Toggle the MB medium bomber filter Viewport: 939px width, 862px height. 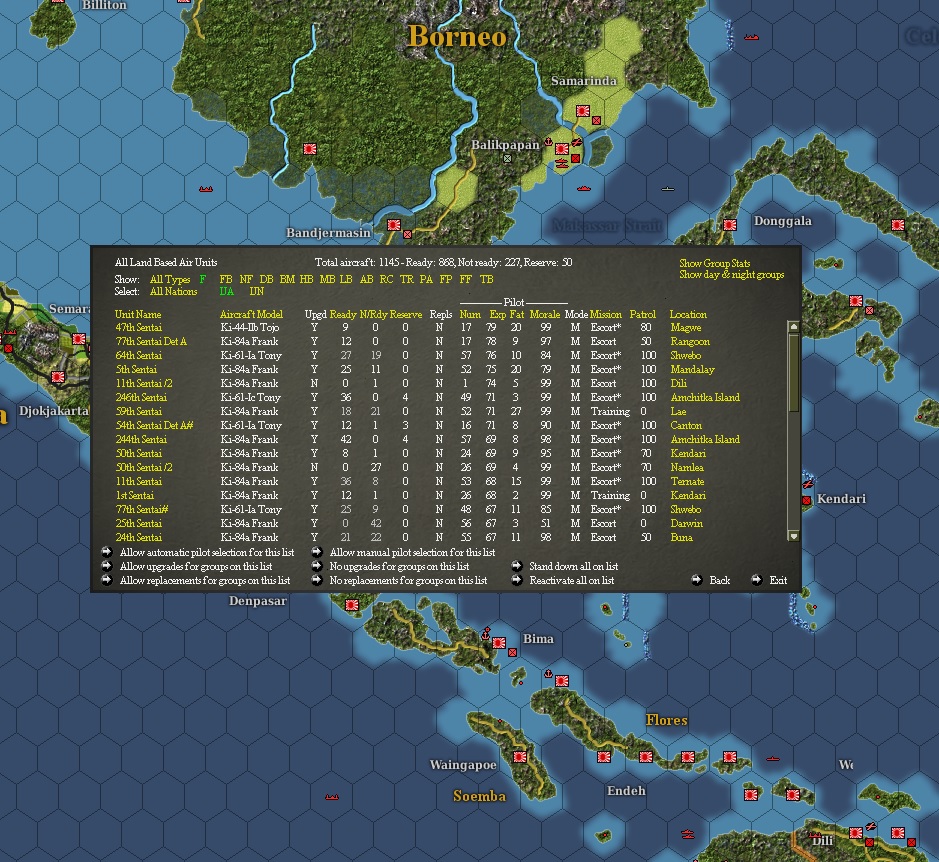click(x=327, y=279)
